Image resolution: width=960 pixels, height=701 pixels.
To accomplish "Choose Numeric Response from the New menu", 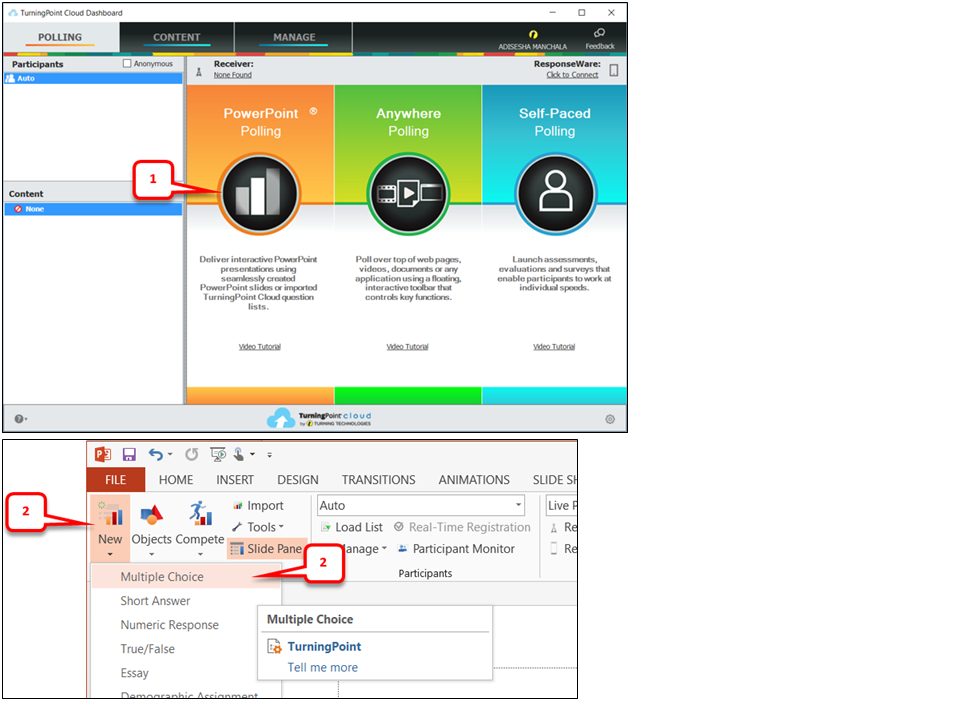I will [x=175, y=625].
